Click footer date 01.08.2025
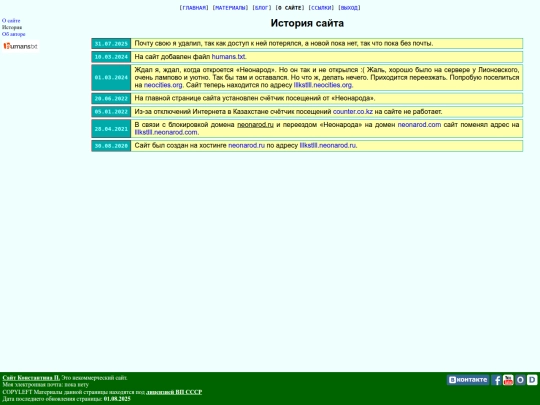Viewport: 540px width, 405px height. click(x=117, y=399)
